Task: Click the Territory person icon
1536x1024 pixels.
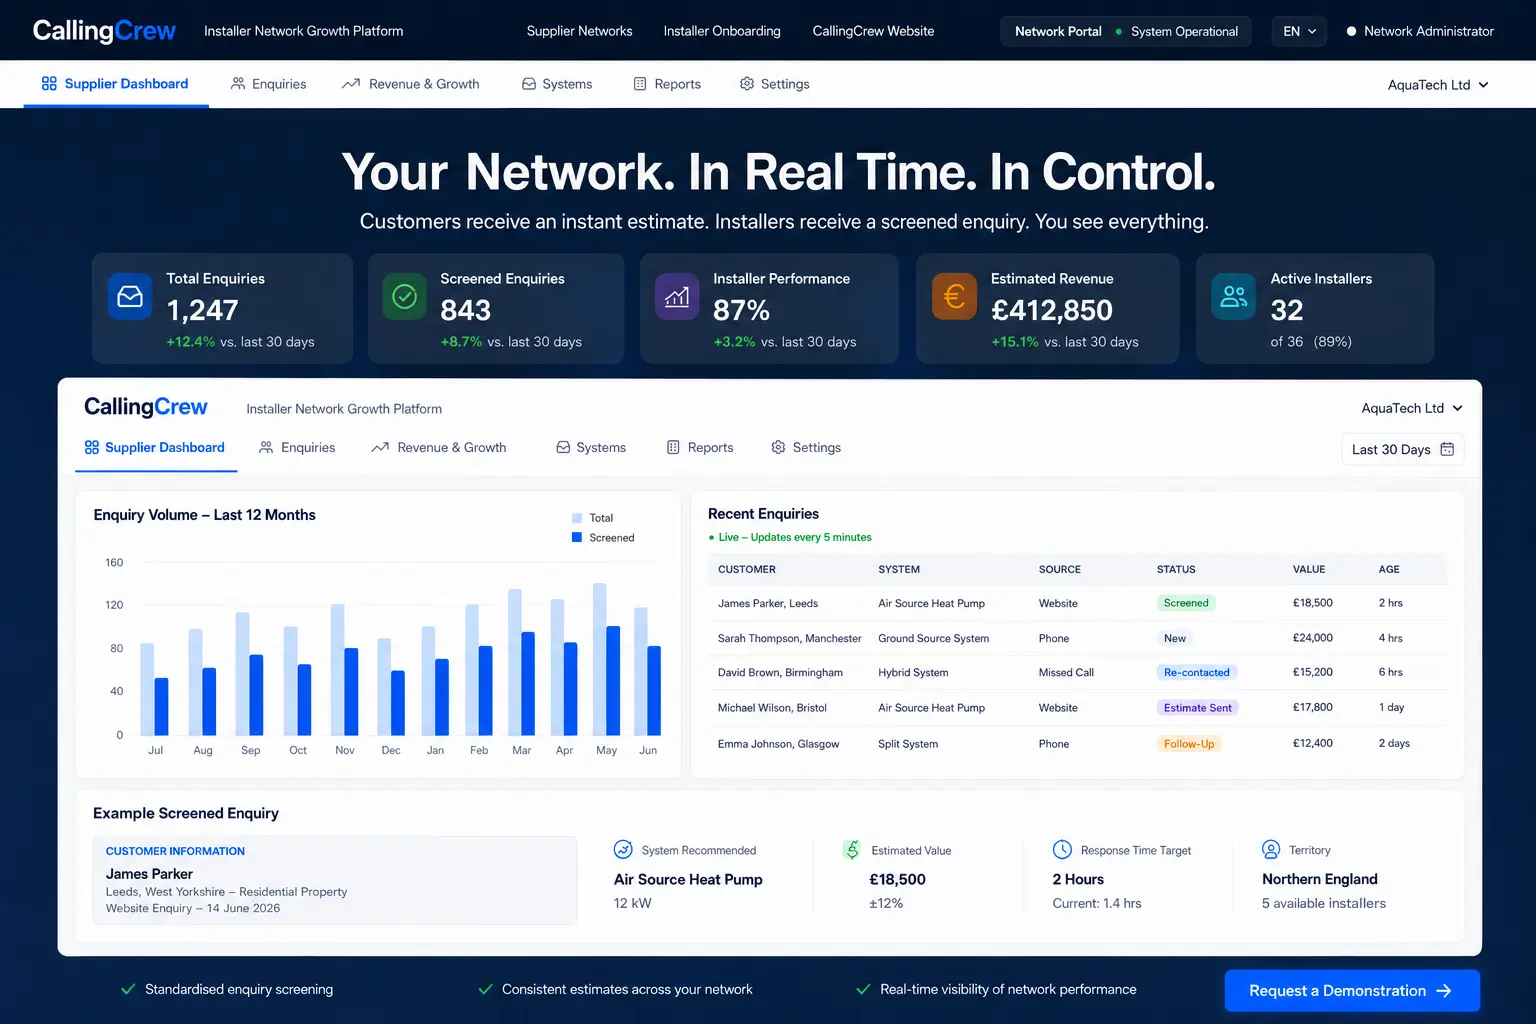Action: point(1271,850)
